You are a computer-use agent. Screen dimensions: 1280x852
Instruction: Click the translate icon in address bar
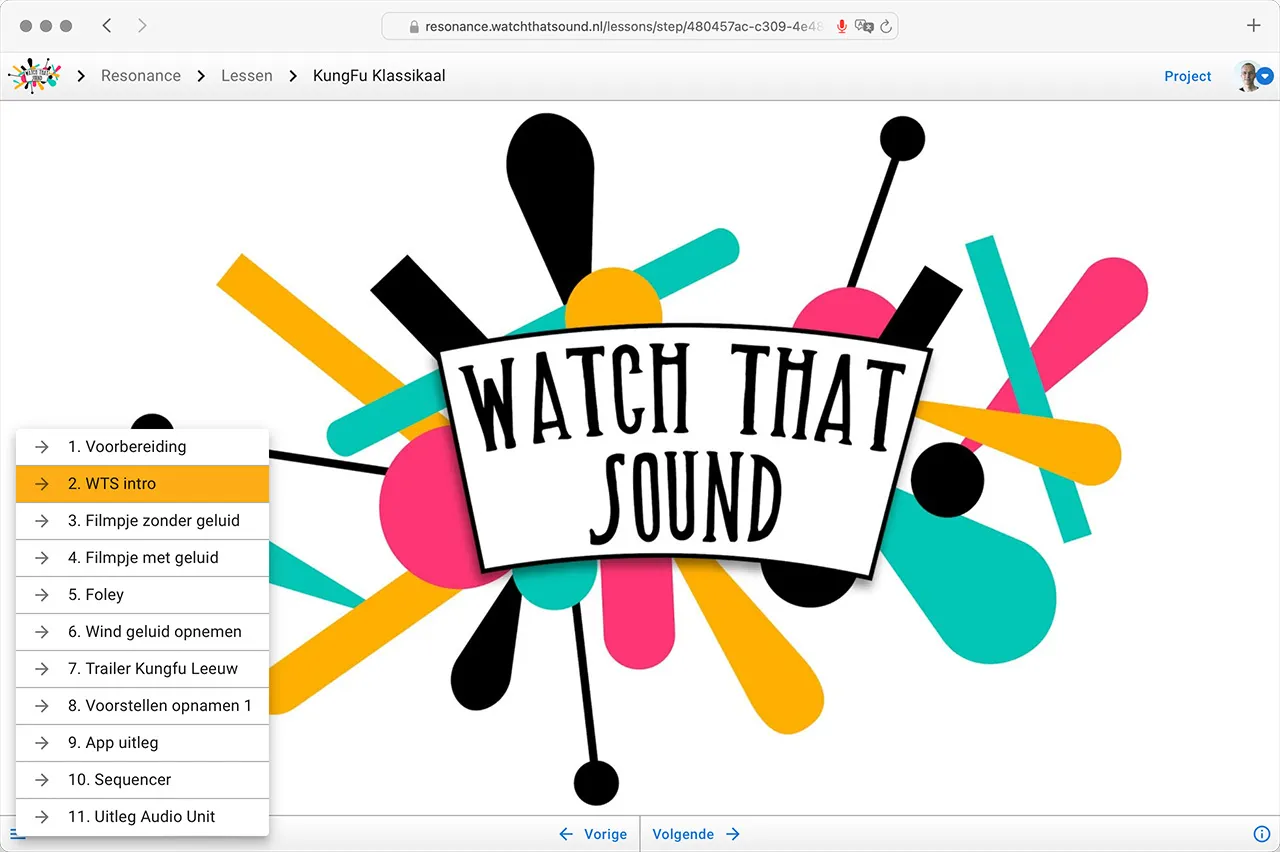[x=864, y=27]
